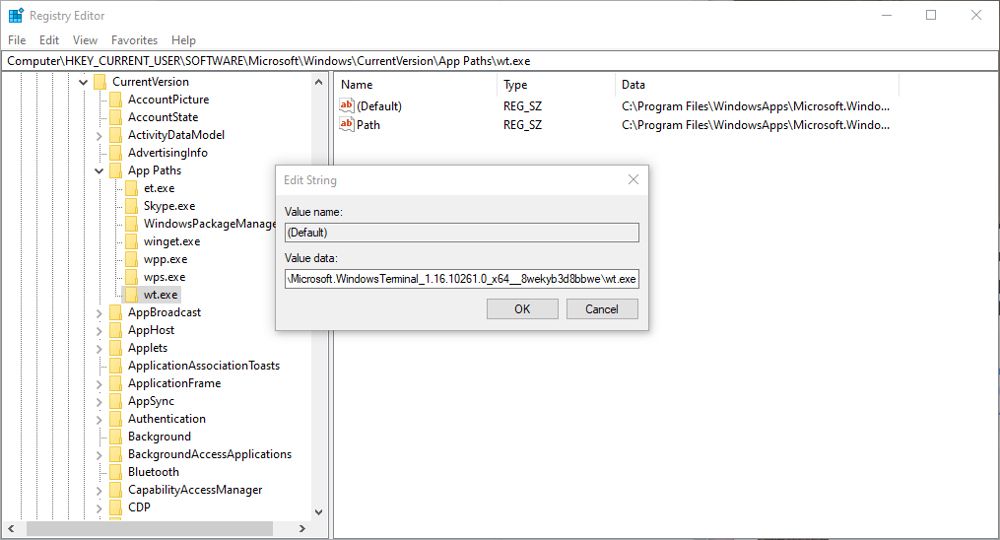
Task: Select the Skype.exe folder icon
Action: coord(131,206)
